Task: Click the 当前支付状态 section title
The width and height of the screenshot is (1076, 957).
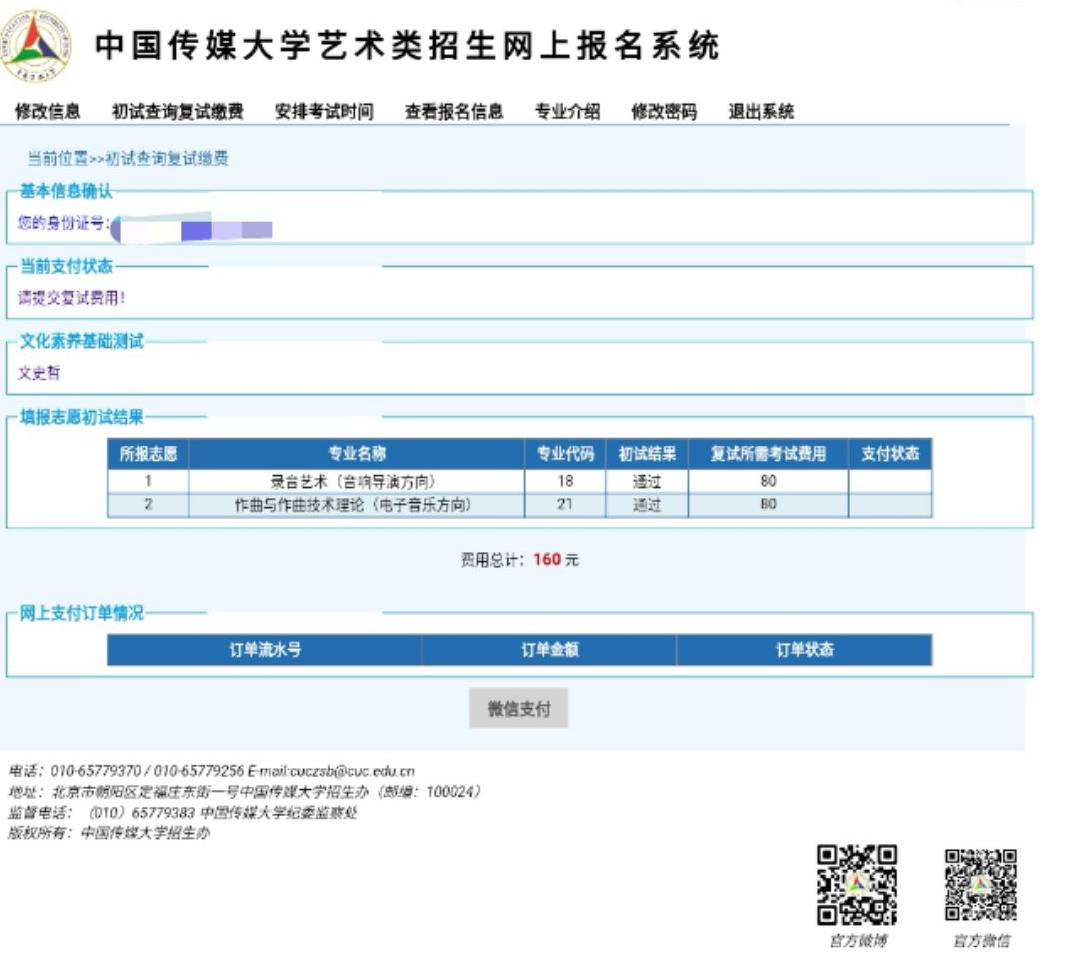Action: 66,266
